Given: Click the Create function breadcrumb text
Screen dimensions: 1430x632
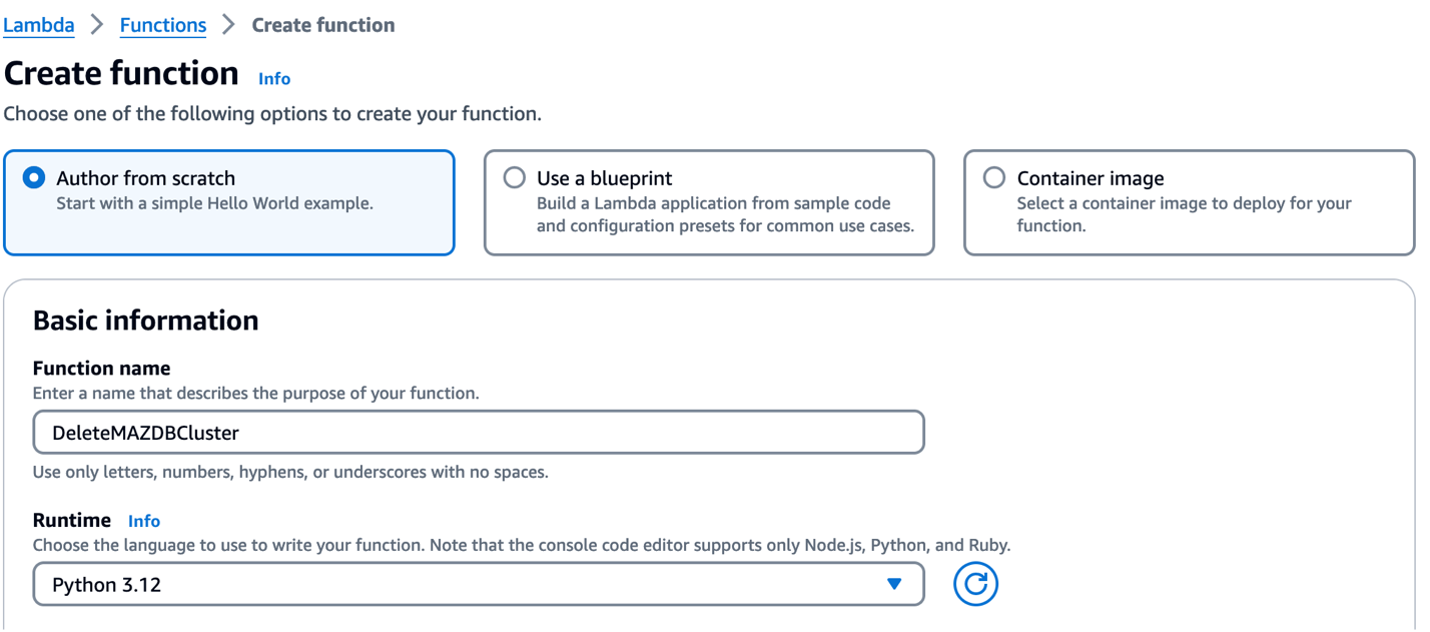Looking at the screenshot, I should (x=323, y=25).
